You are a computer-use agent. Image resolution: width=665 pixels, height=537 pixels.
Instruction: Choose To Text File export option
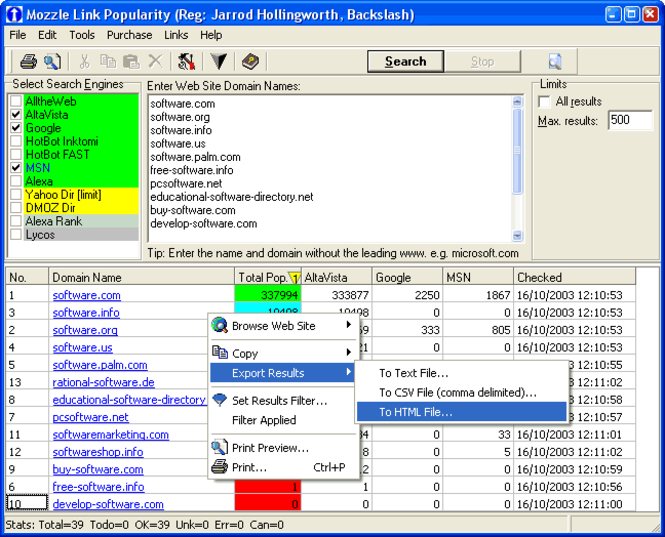tap(461, 373)
